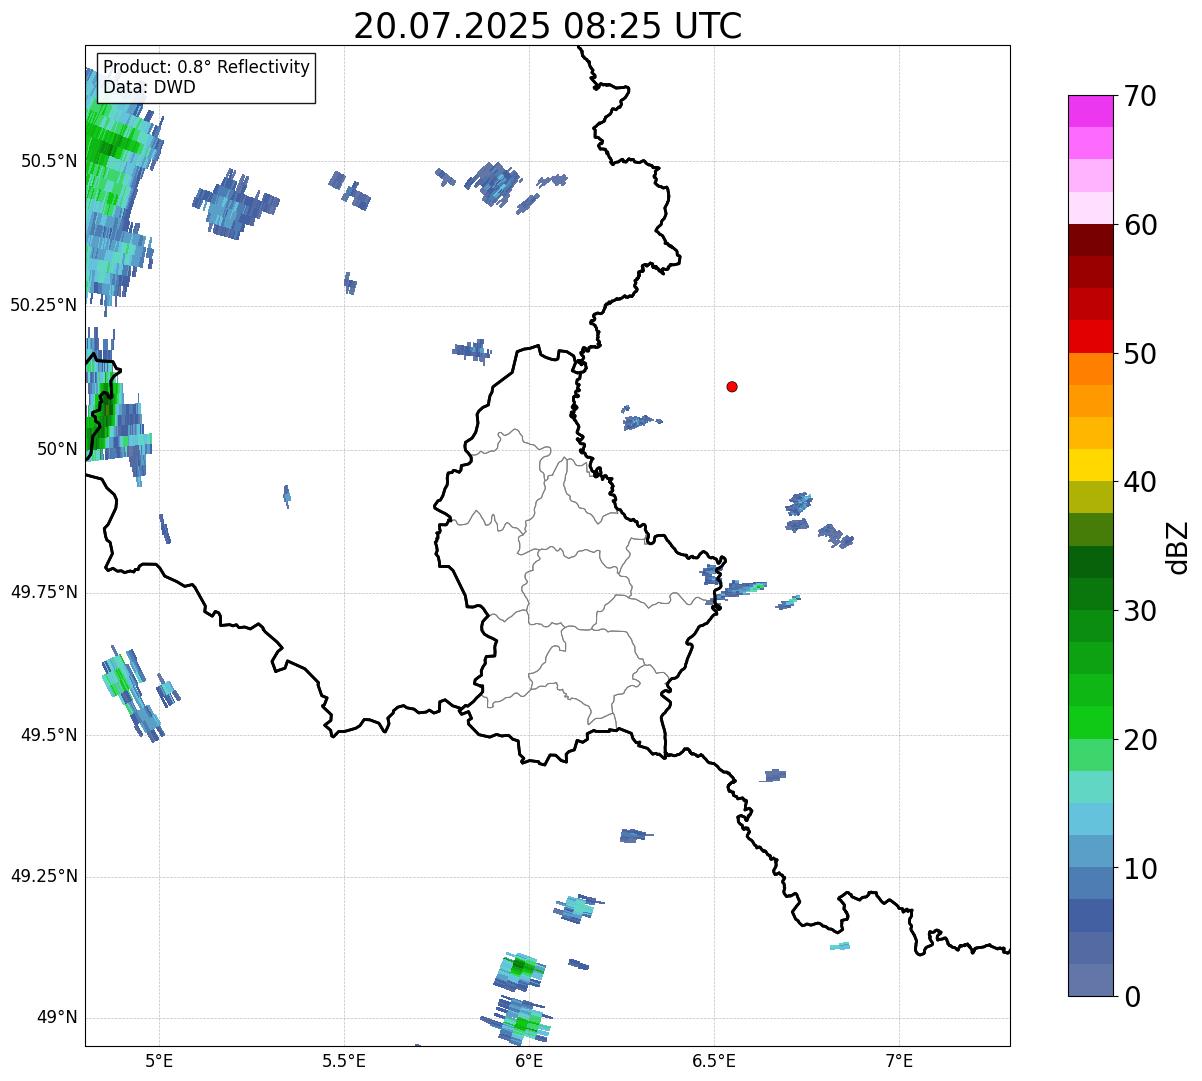1202x1081 pixels.
Task: Click the "dBZ" colorbar label
Action: tap(1178, 547)
